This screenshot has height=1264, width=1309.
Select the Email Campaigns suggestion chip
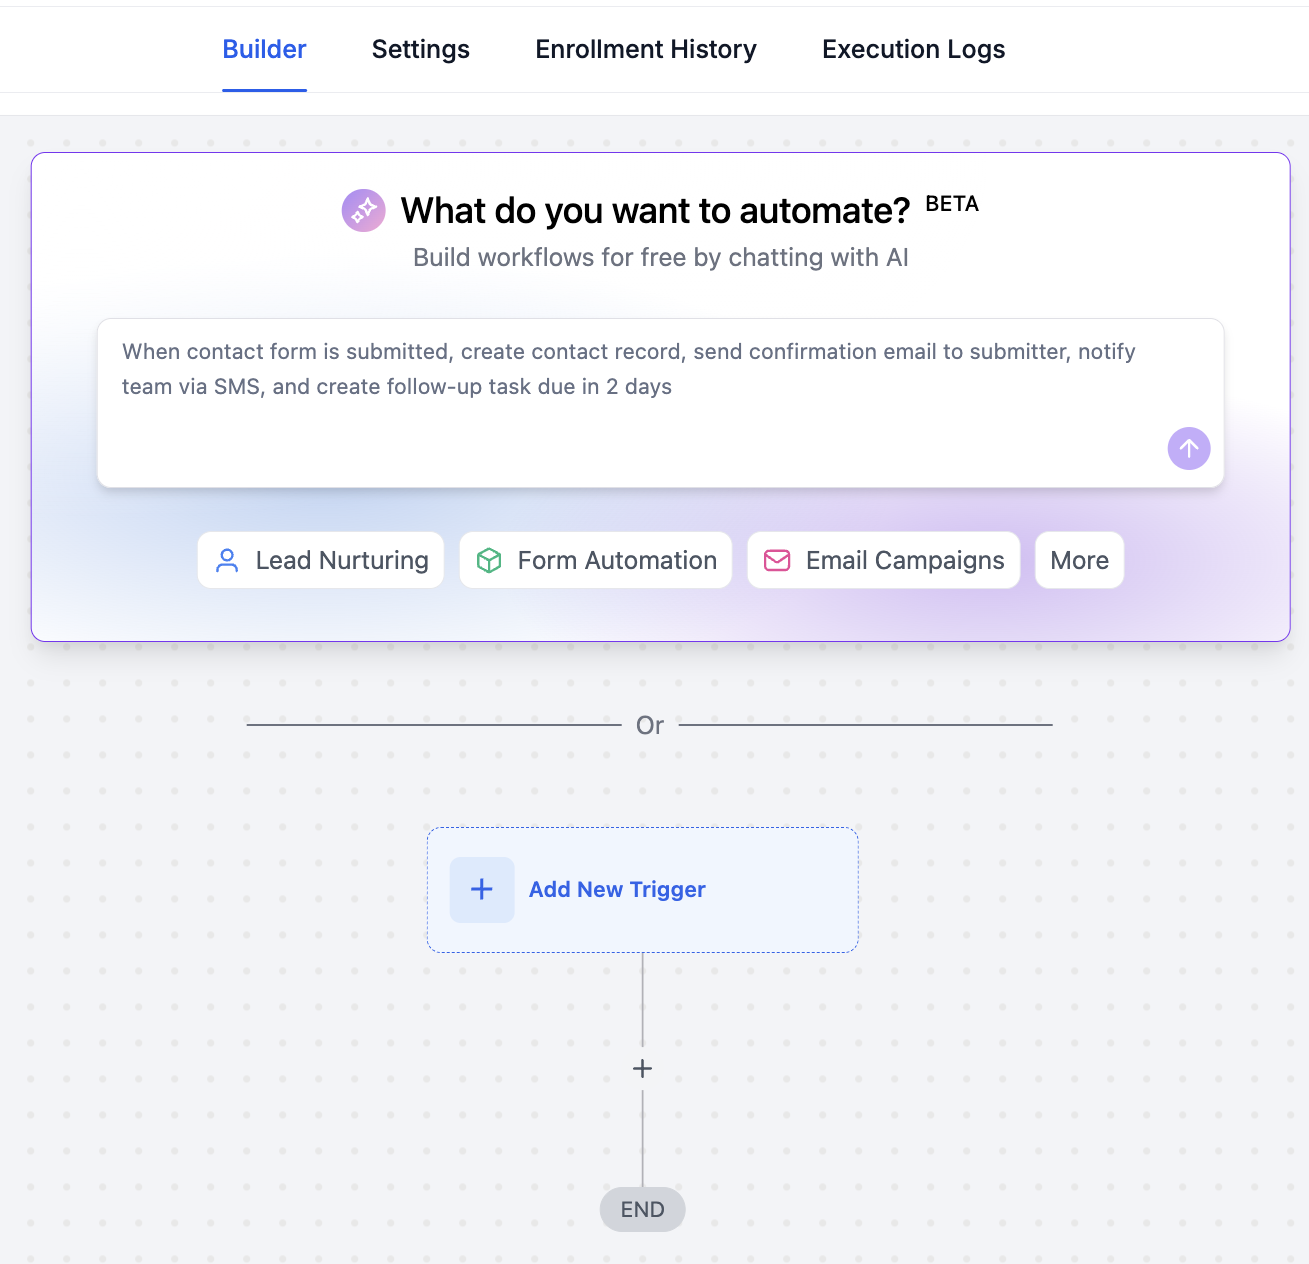[883, 560]
